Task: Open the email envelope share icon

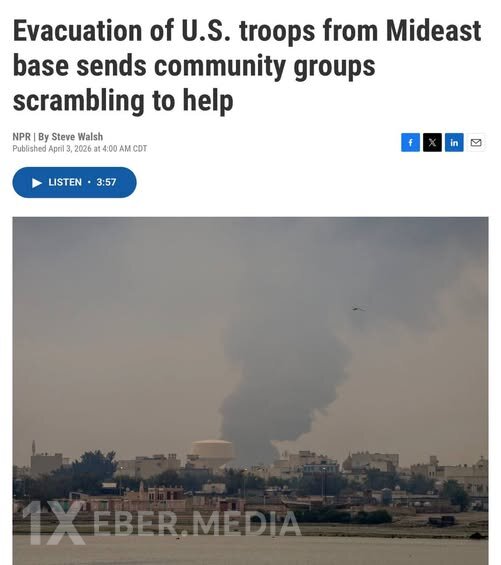Action: click(476, 143)
